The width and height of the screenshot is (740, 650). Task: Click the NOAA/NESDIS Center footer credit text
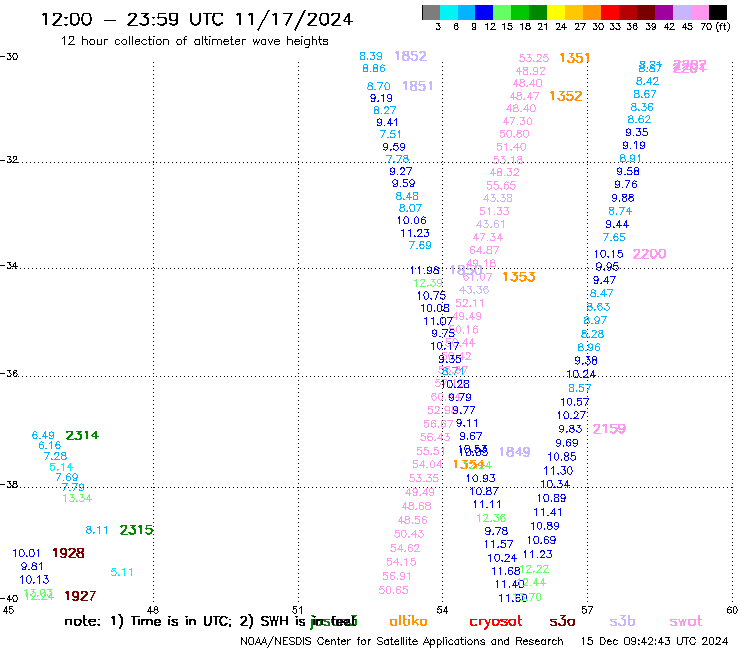pyautogui.click(x=402, y=641)
